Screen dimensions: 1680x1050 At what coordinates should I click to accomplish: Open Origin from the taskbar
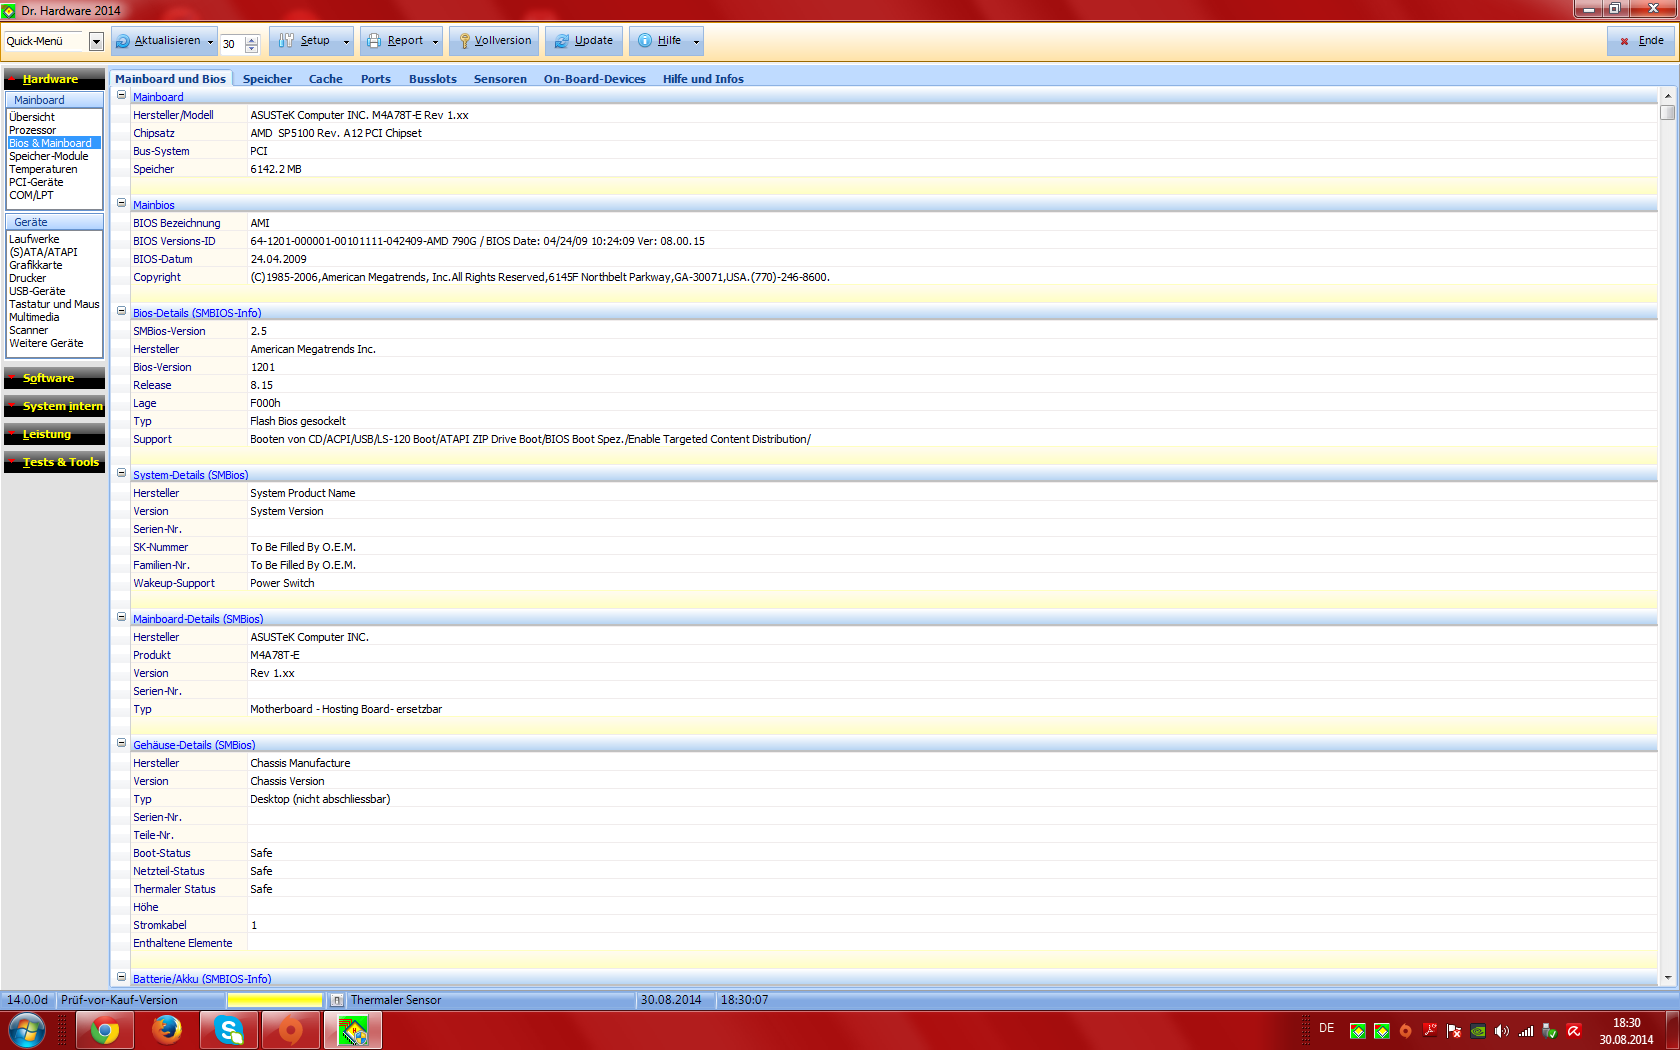tap(291, 1030)
